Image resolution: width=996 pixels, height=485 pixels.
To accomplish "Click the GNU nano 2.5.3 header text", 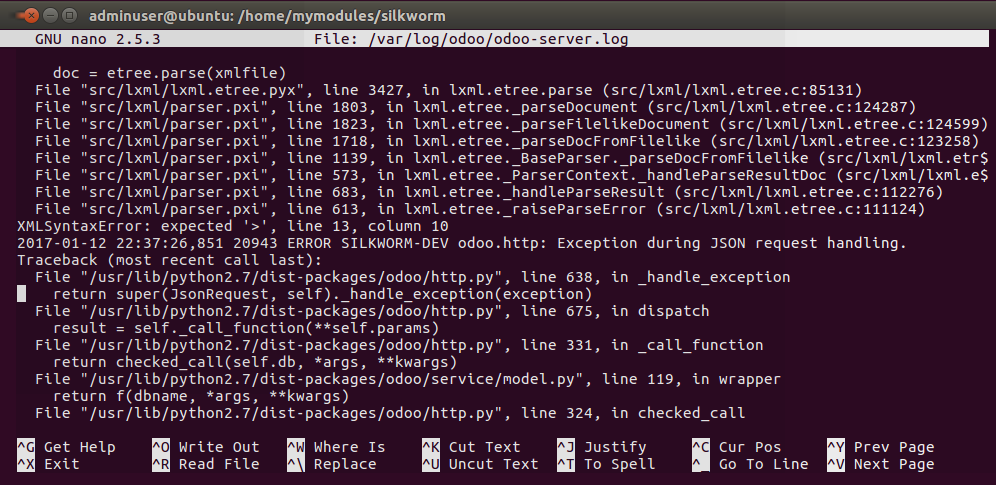I will pos(97,39).
